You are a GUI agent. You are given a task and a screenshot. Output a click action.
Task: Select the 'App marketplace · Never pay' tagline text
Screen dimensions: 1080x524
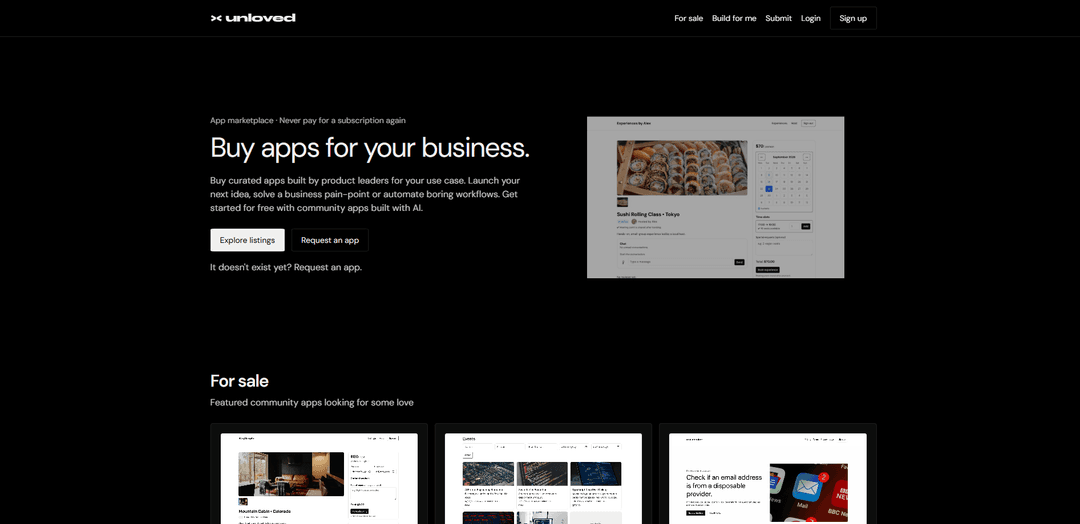tap(308, 120)
